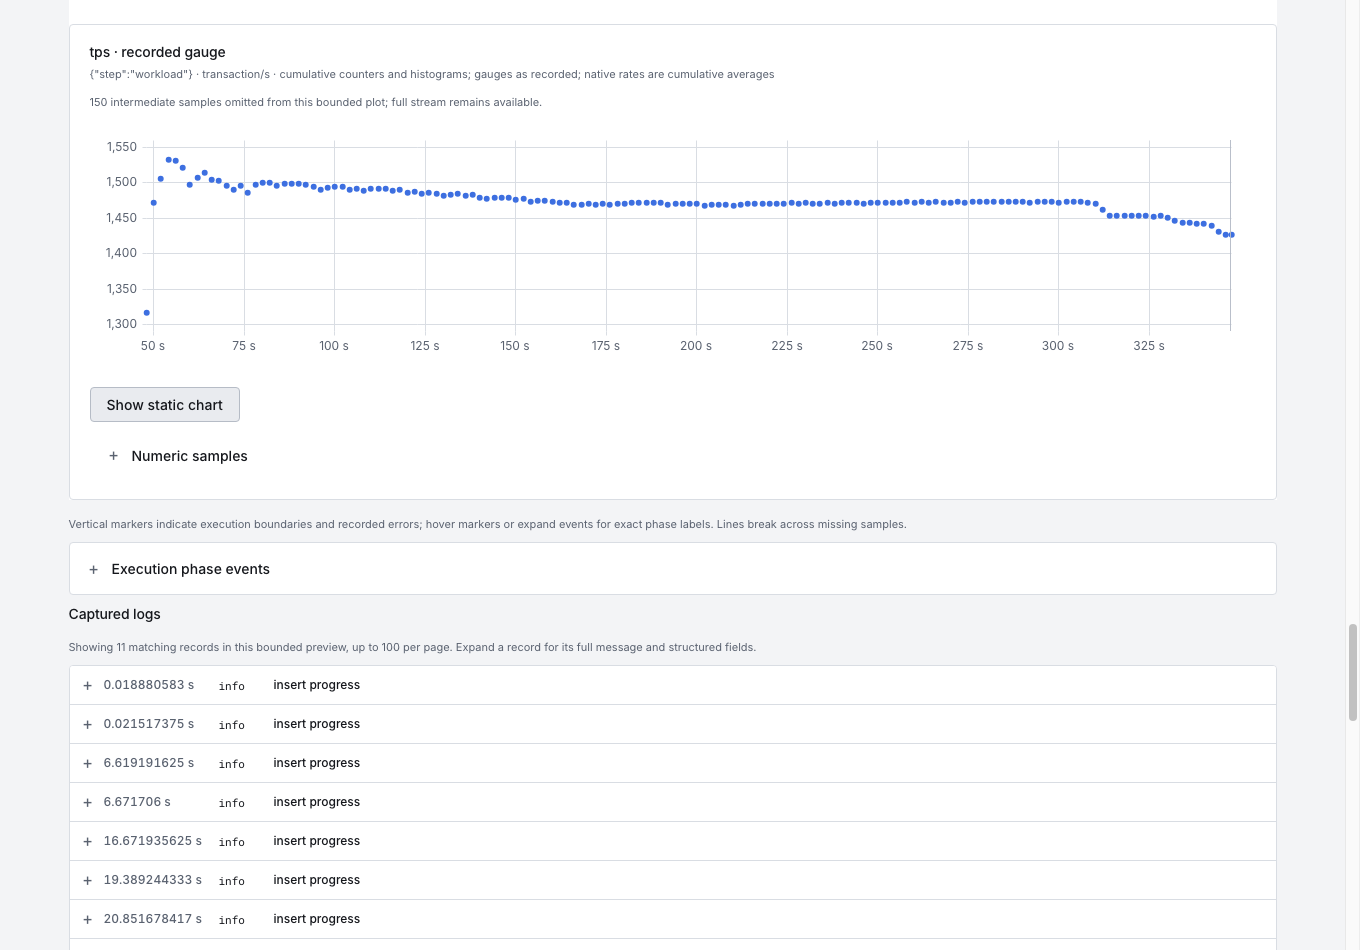Click the vertical phase marker at chart's right edge
Screen dimensions: 1360x950
pyautogui.click(x=1230, y=235)
